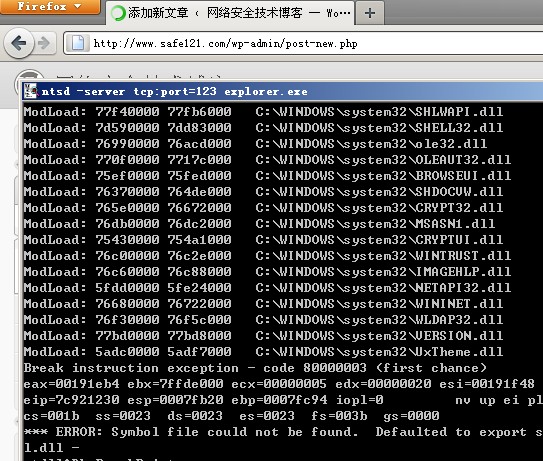
Task: Click the WININET.dll ModLoad entry
Action: [263, 304]
